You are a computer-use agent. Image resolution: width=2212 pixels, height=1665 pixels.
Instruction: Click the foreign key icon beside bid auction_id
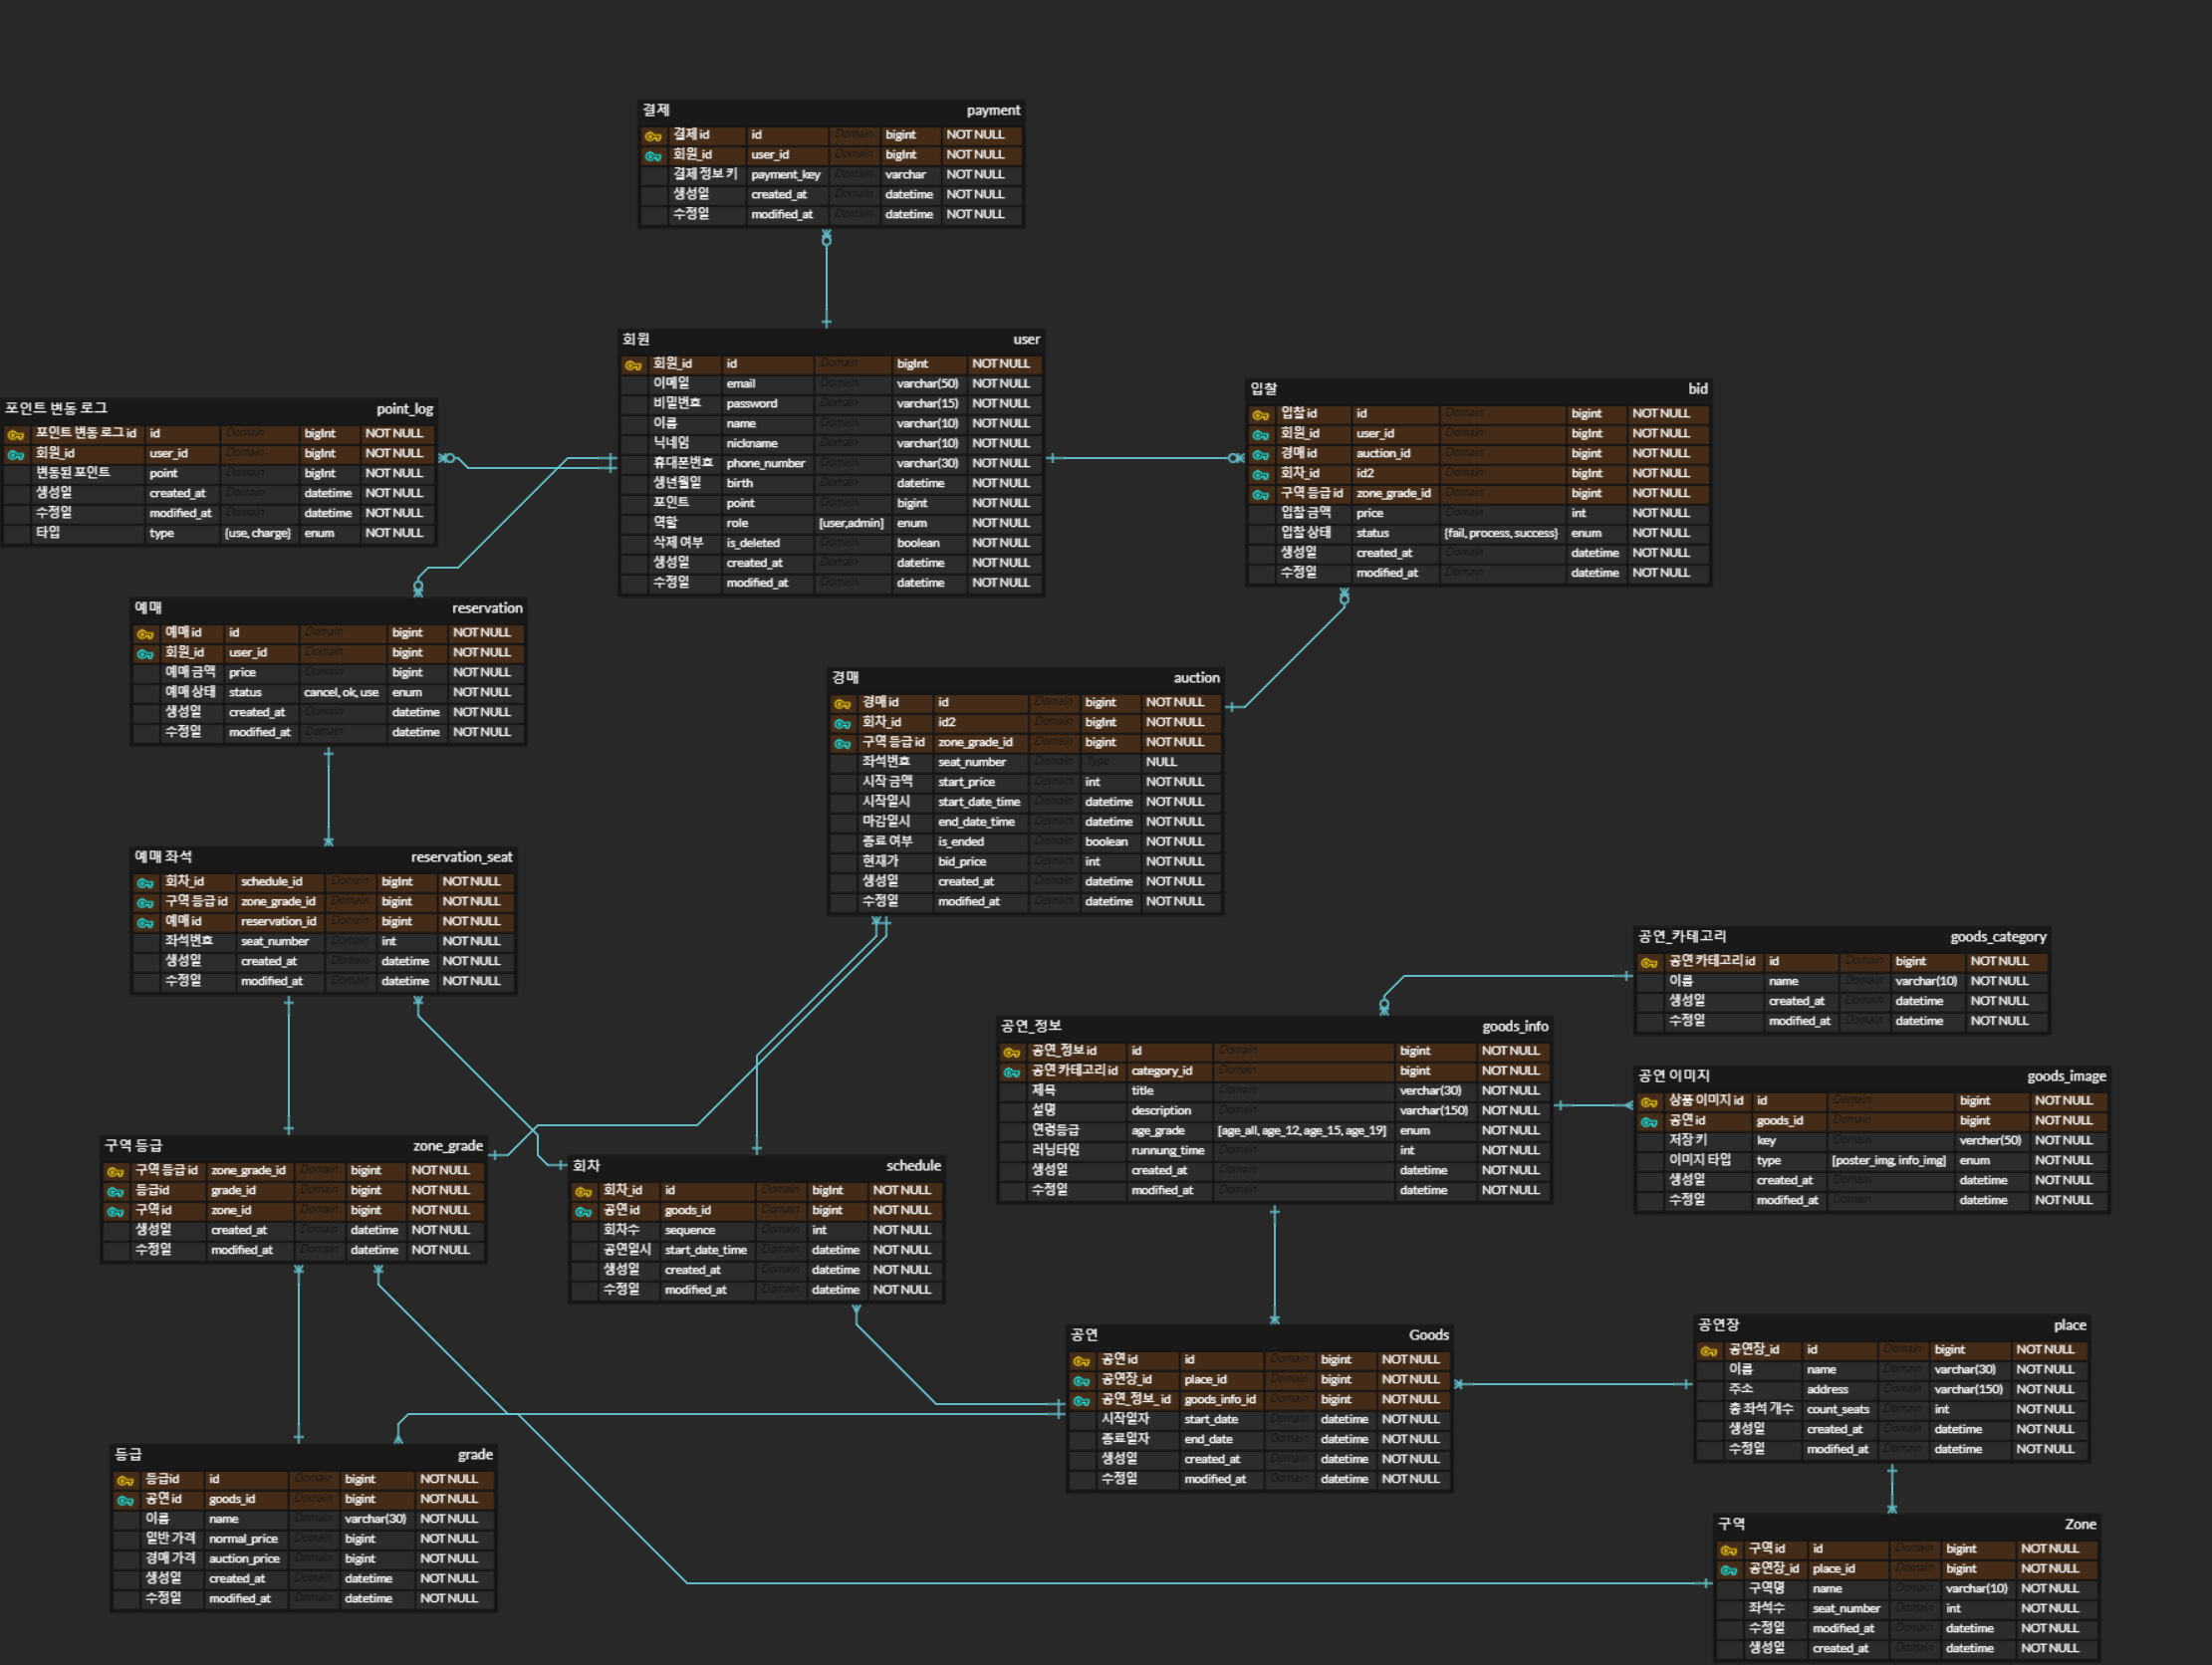1260,455
